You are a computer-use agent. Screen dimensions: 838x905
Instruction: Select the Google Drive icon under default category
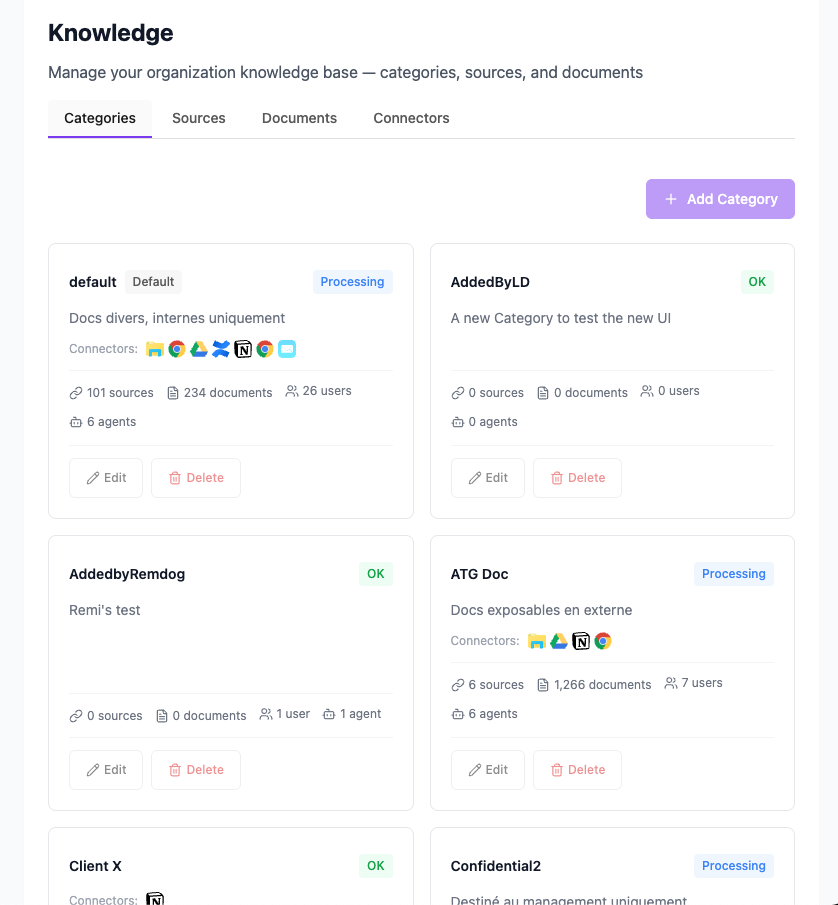(x=199, y=348)
